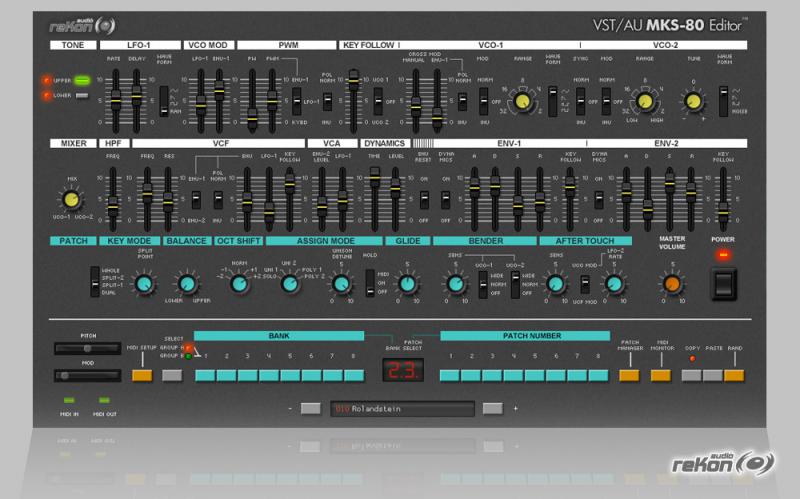This screenshot has height=499, width=800.
Task: Select BANK button 4
Action: tap(269, 376)
